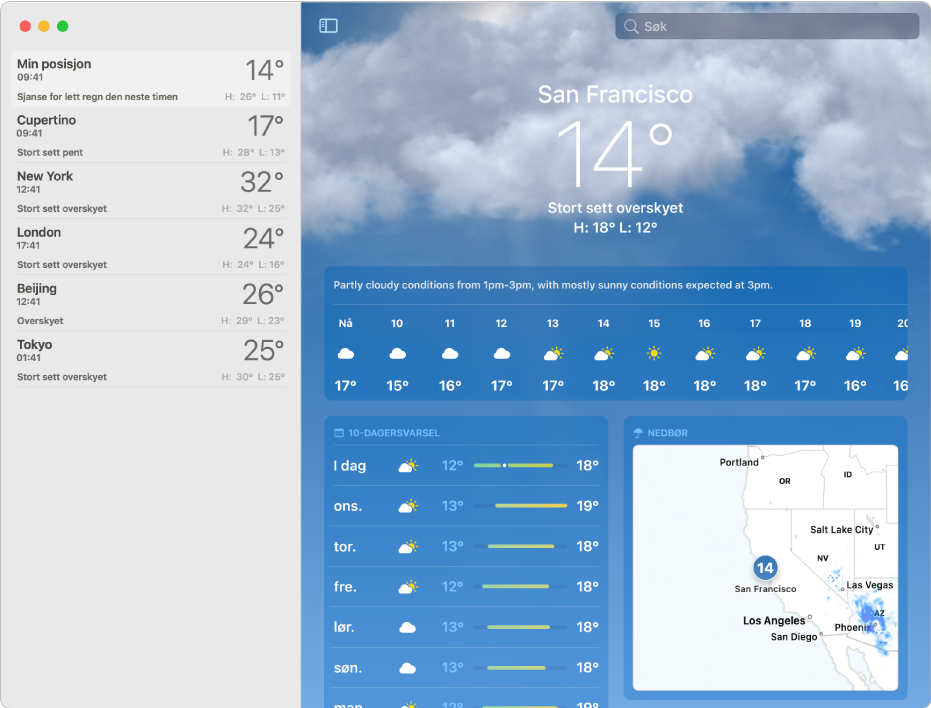This screenshot has width=931, height=708.
Task: Click the cloud icon for hour 10
Action: coord(397,354)
